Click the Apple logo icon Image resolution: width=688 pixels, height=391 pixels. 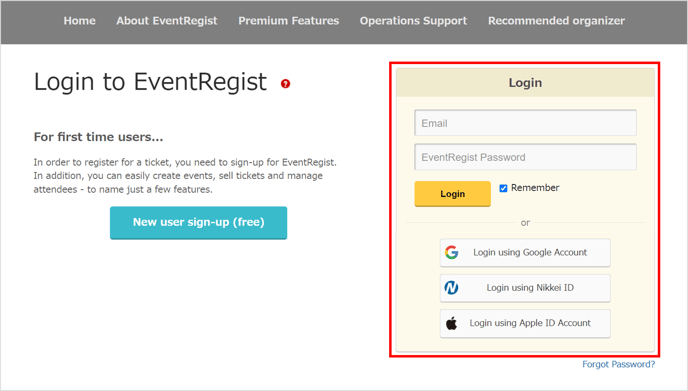point(452,323)
